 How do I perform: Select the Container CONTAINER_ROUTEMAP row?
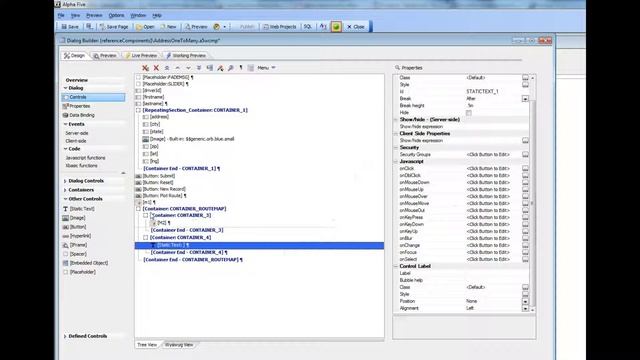[x=184, y=209]
